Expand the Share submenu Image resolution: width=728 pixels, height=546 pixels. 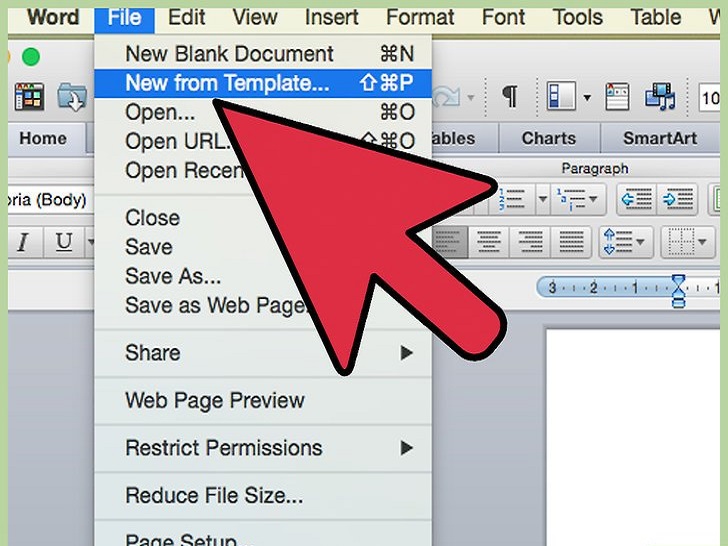click(263, 353)
